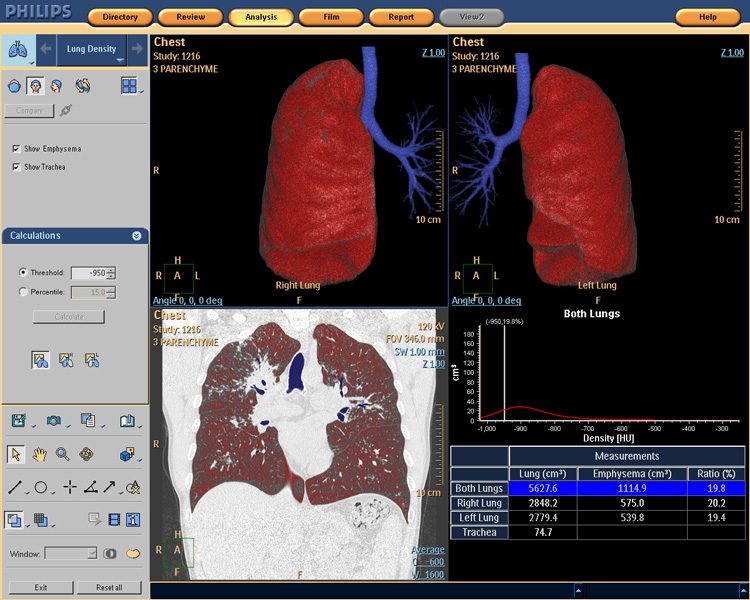The width and height of the screenshot is (750, 600).
Task: Click the Angle 0, 0, 0 deg link in the Right Lung view
Action: 188,300
